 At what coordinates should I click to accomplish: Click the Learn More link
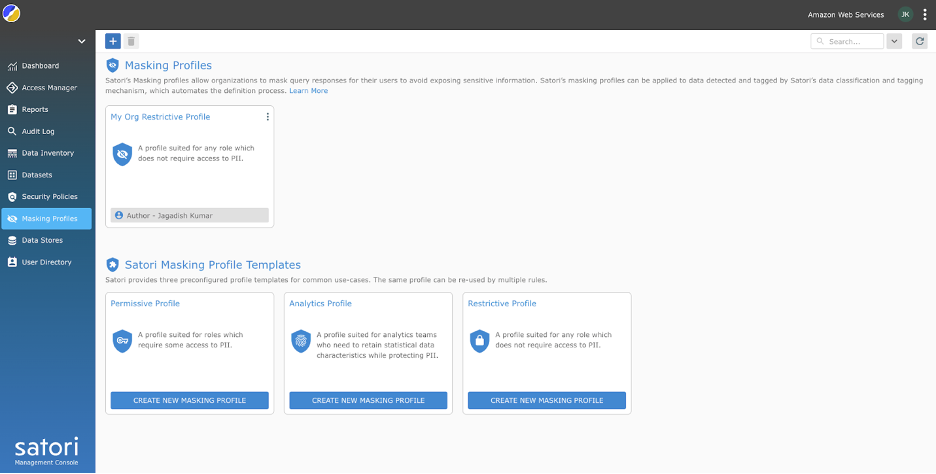(309, 91)
